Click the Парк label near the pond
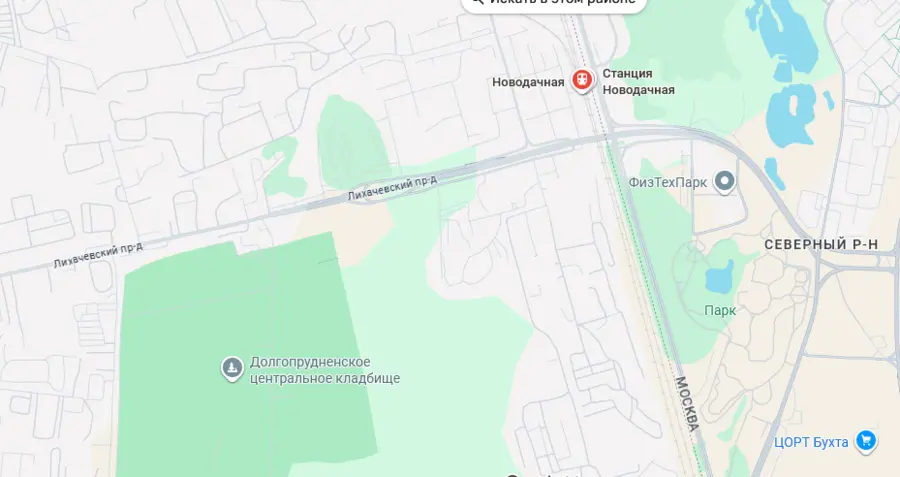This screenshot has height=477, width=900. (720, 311)
